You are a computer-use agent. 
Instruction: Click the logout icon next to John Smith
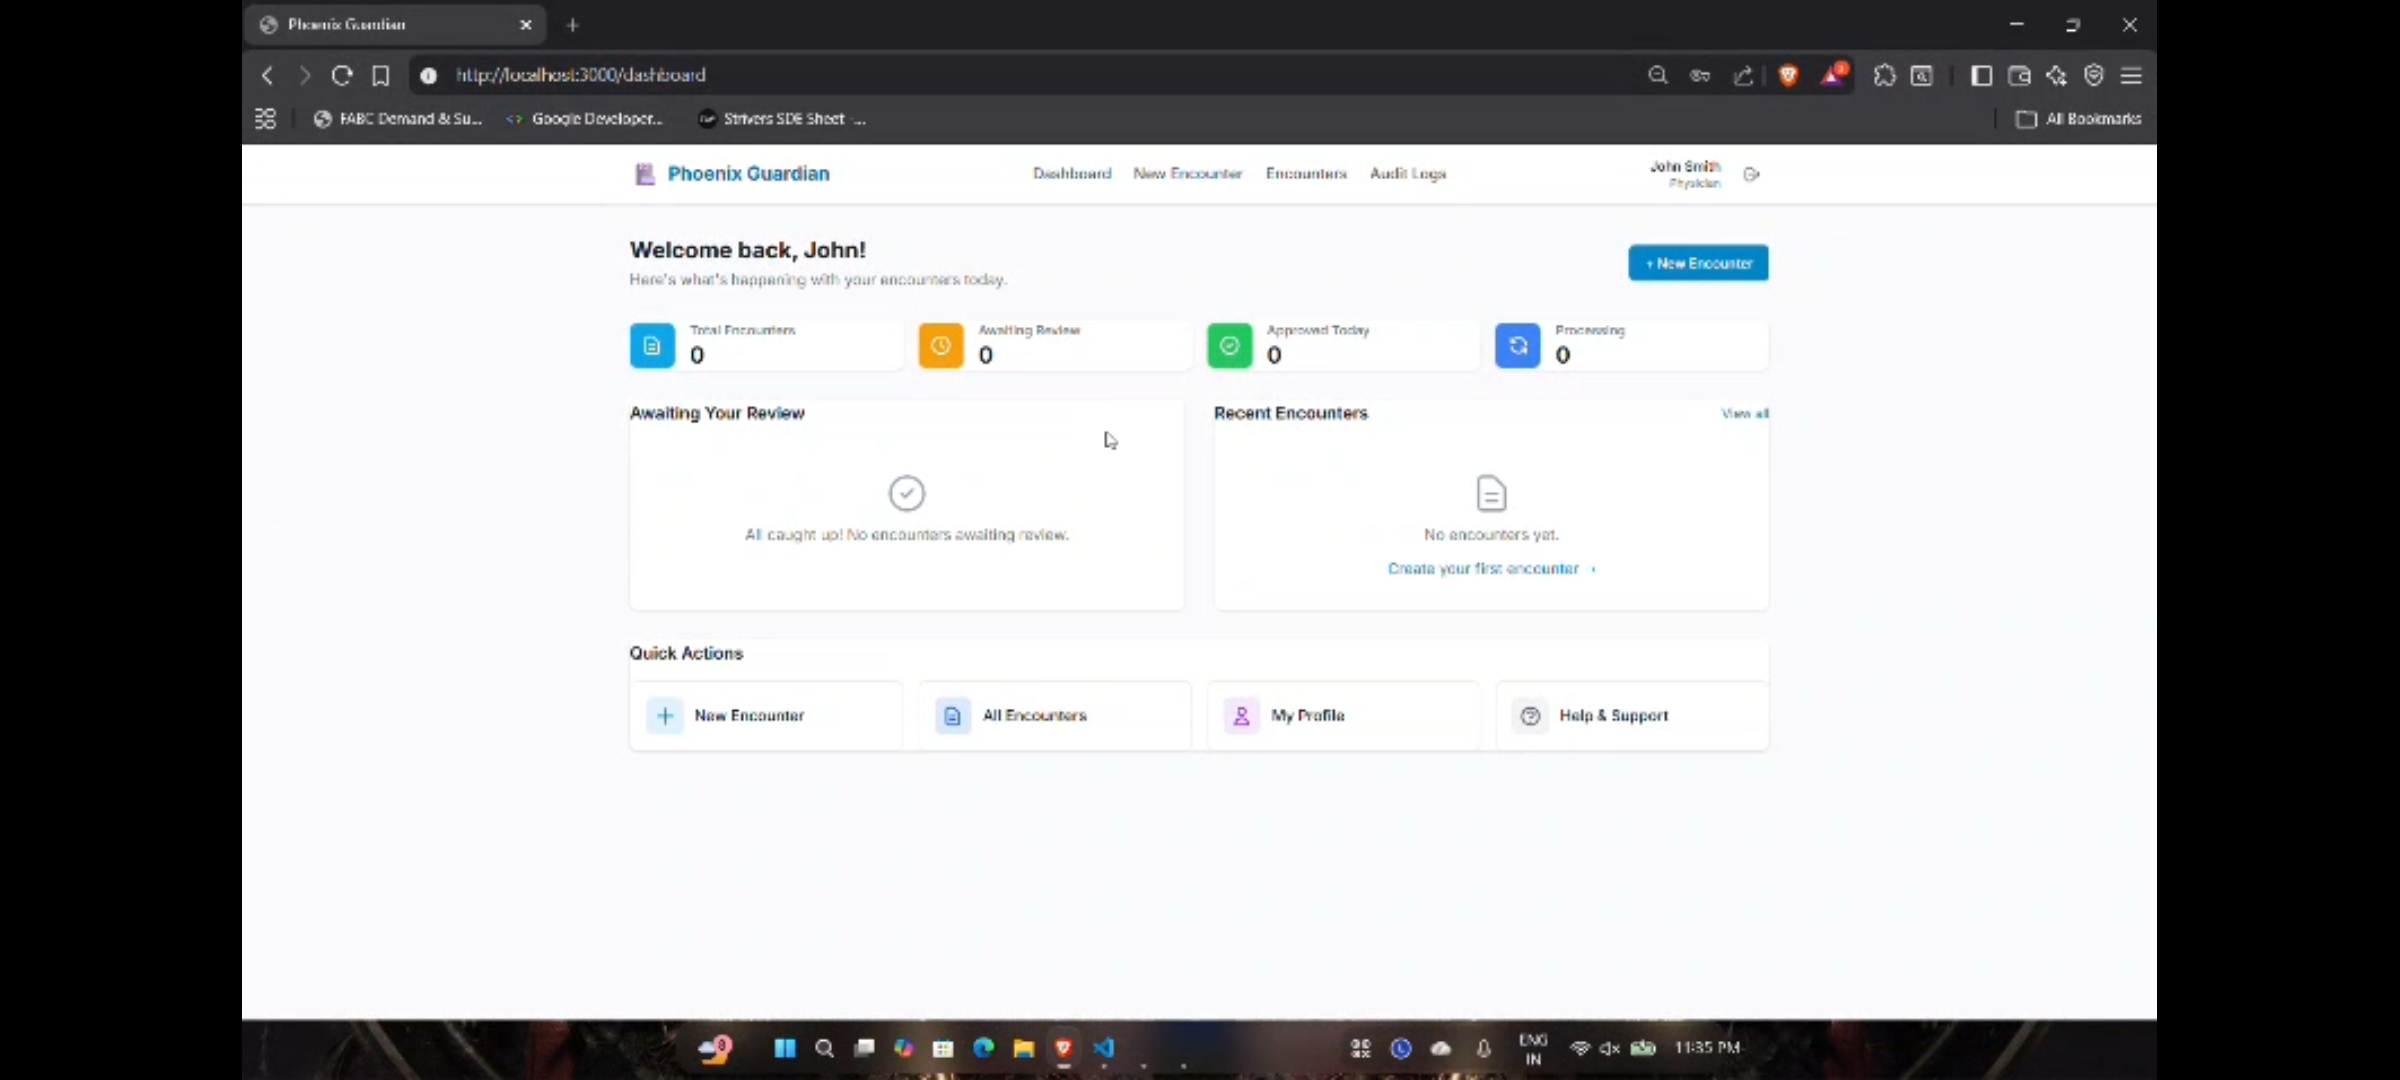pyautogui.click(x=1751, y=174)
